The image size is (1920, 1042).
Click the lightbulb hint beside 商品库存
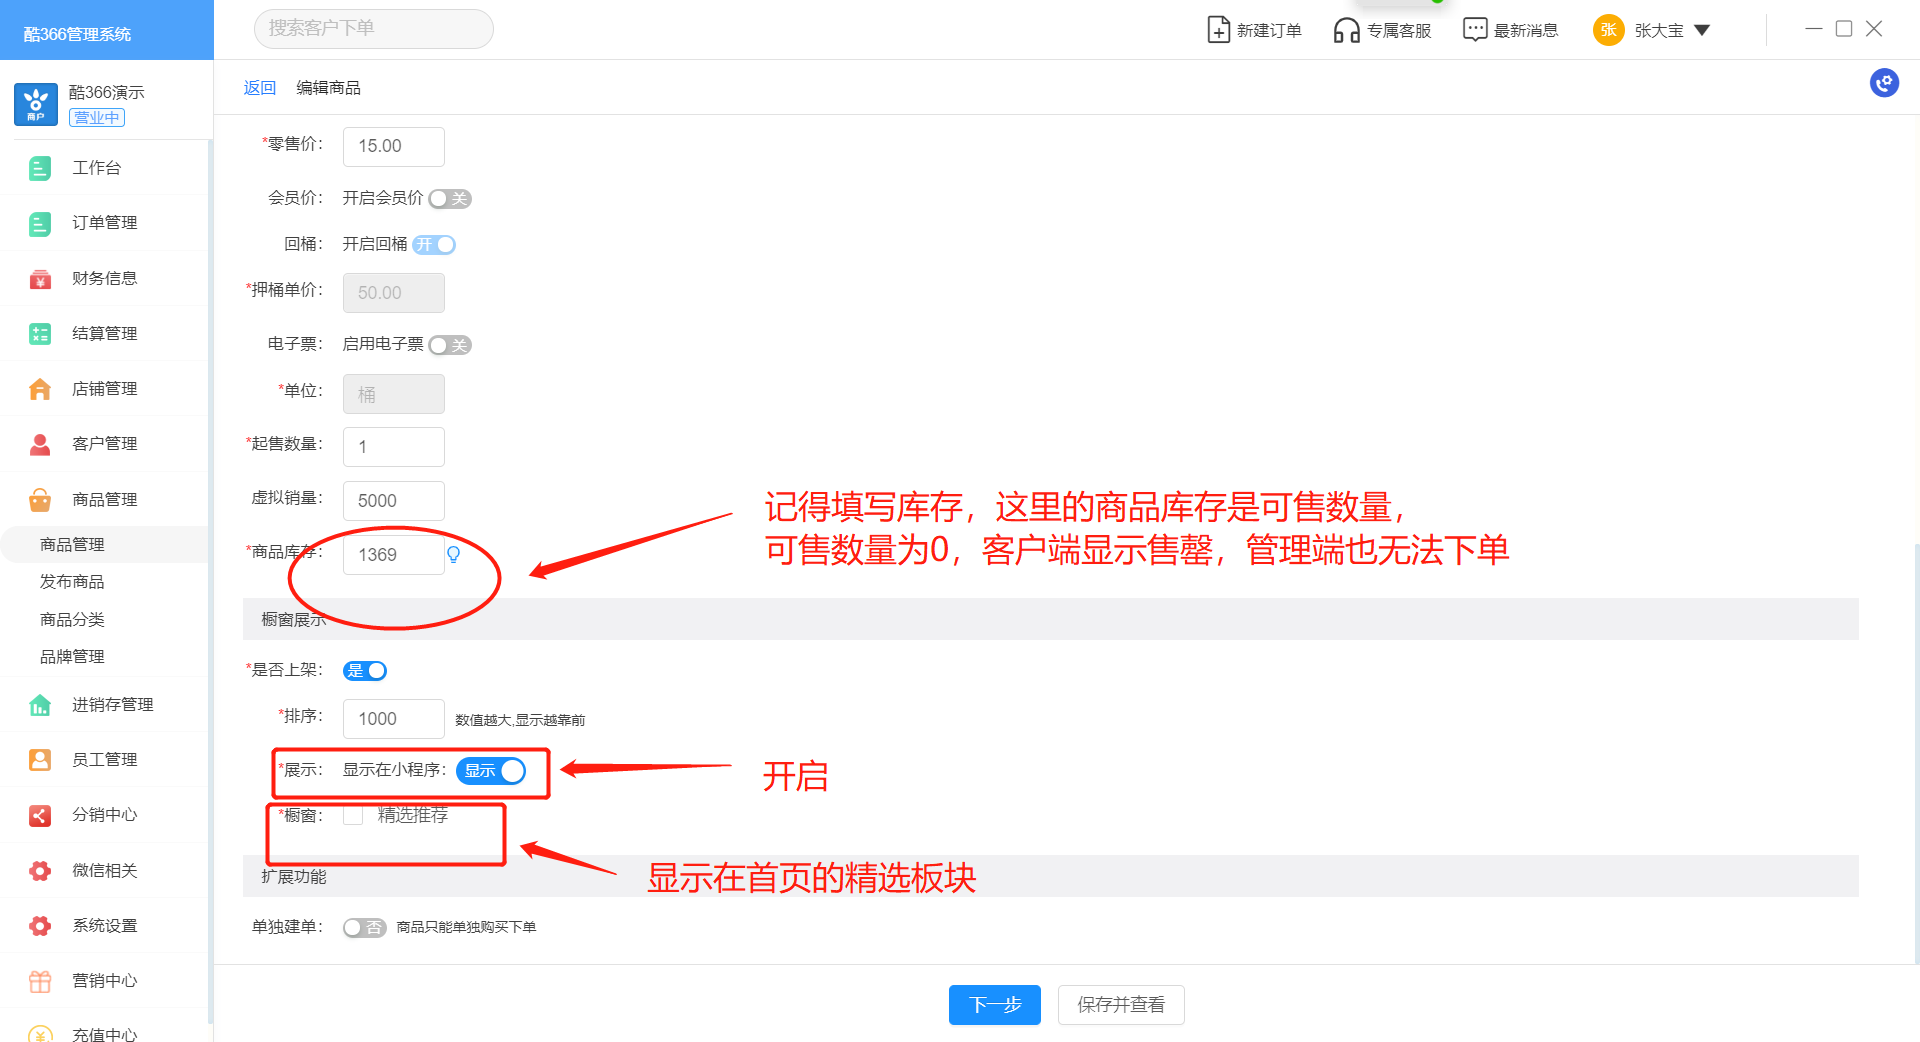coord(453,555)
